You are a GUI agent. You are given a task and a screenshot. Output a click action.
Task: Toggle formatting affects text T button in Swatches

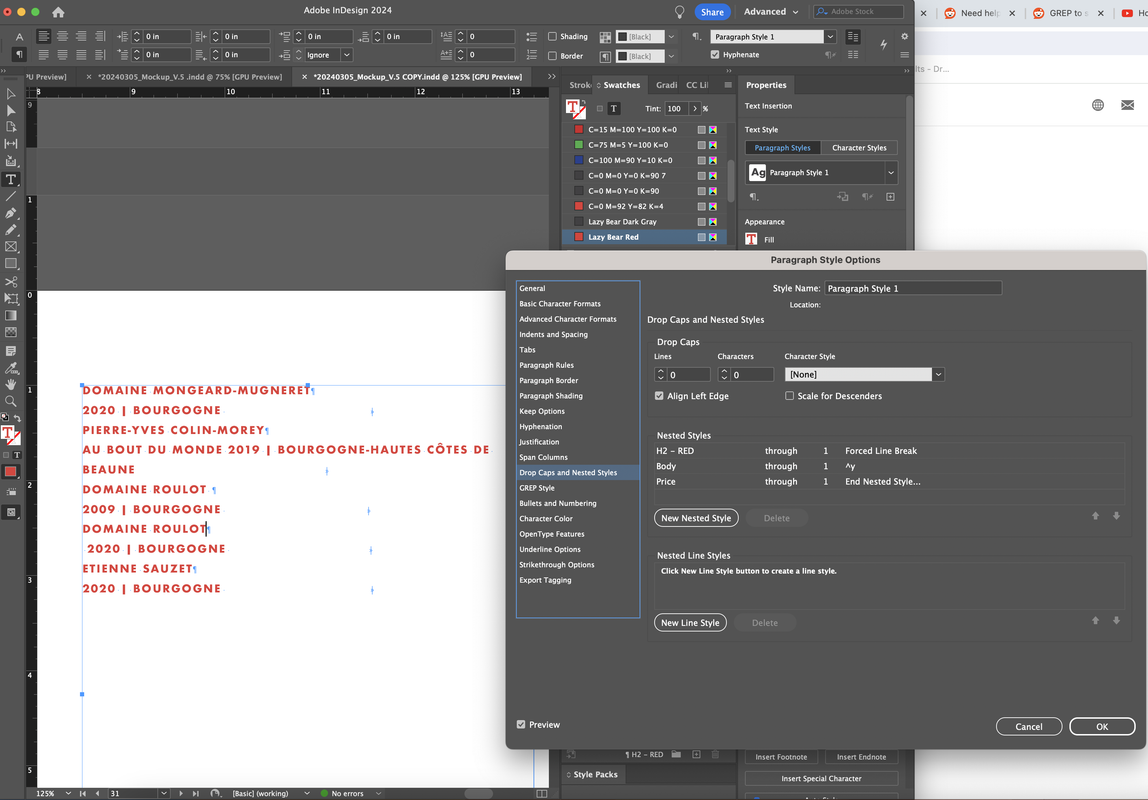coord(614,109)
